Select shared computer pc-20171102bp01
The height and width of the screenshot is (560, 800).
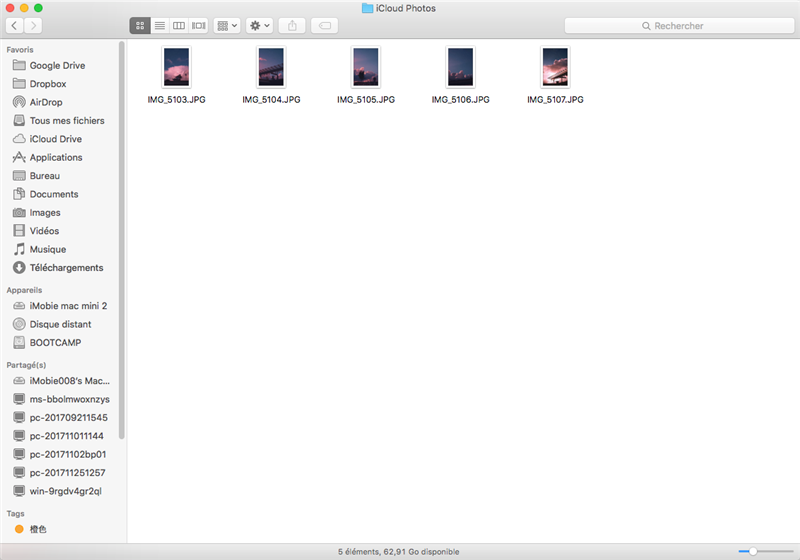[67, 454]
